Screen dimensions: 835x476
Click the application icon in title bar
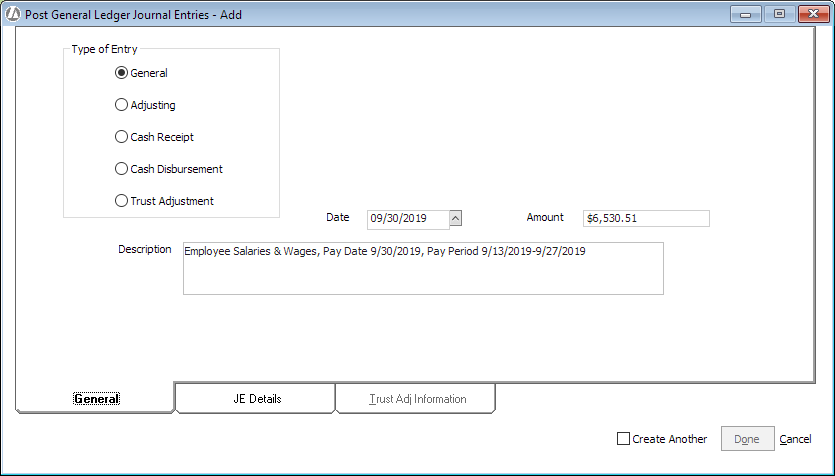click(12, 14)
